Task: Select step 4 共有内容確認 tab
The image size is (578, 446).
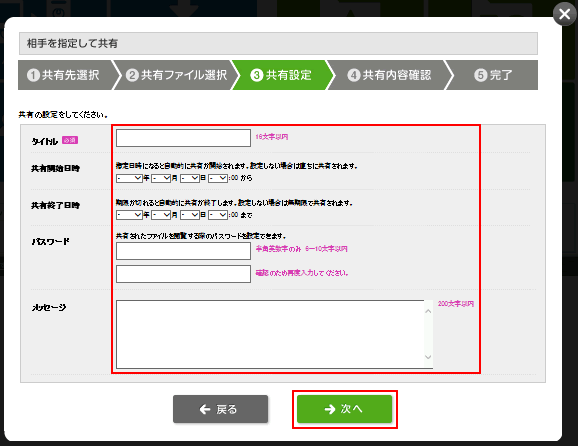Action: tap(389, 75)
